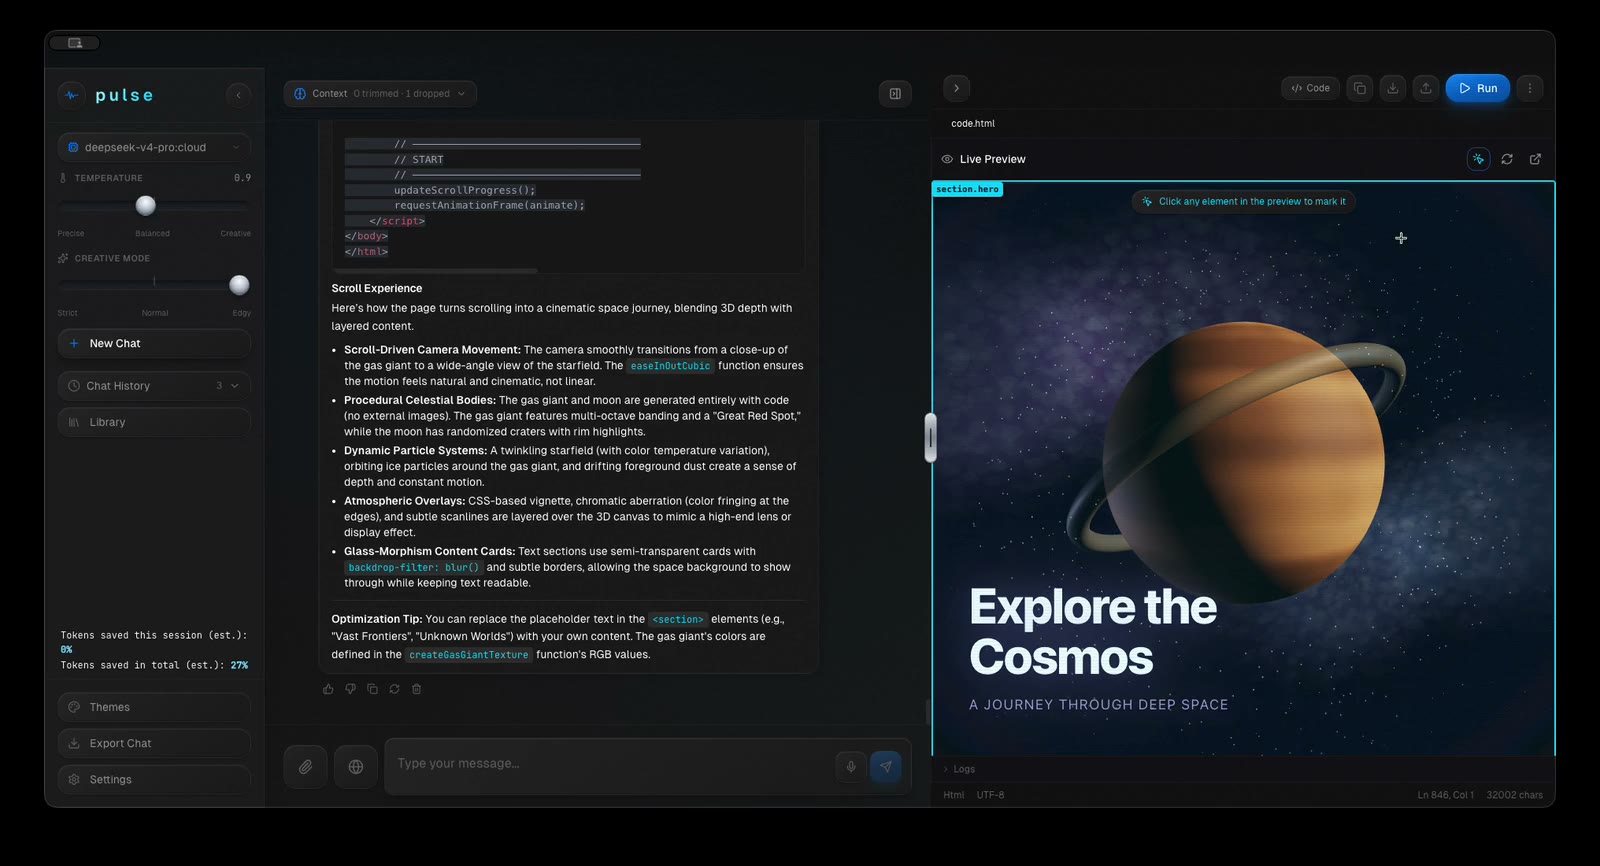Toggle the element picker in Live Preview
The image size is (1600, 866).
pos(1478,159)
